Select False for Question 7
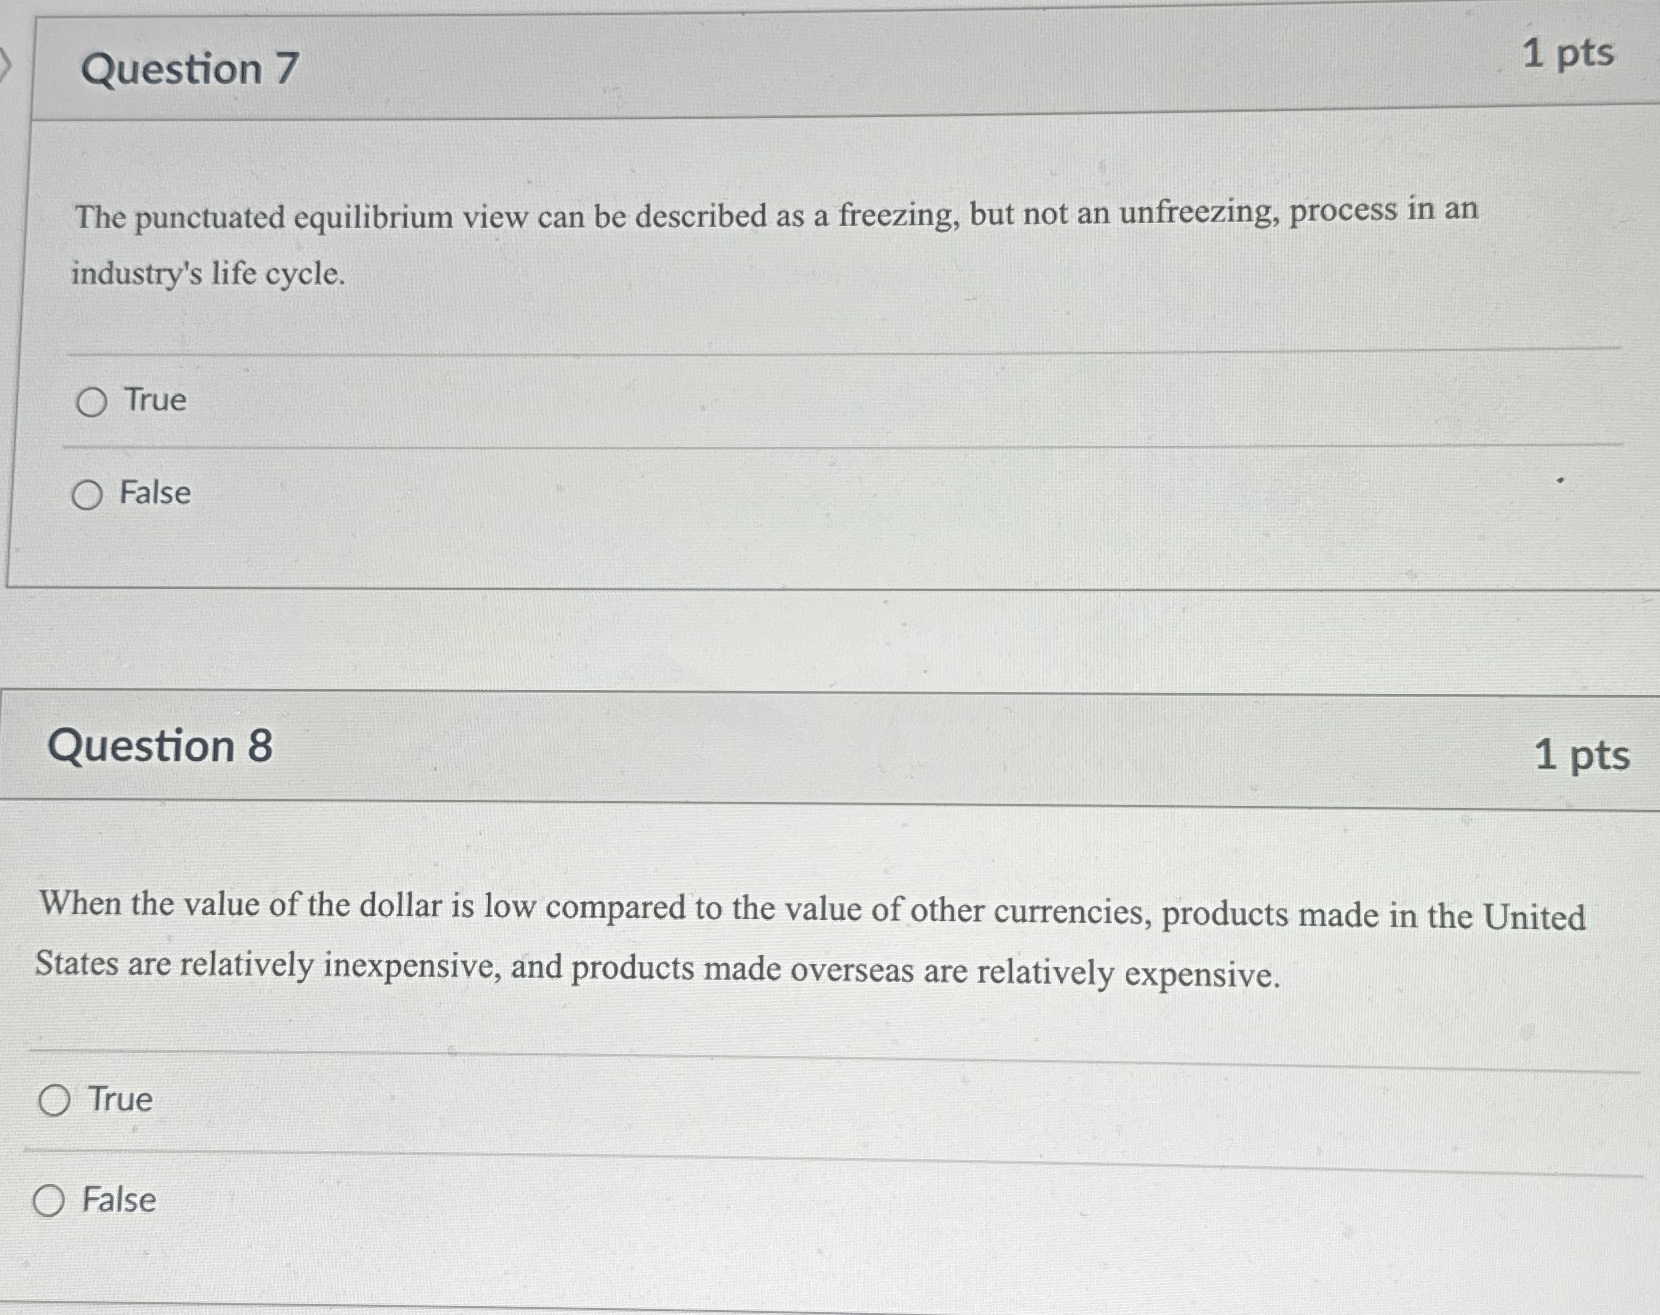Screen dimensions: 1660x1315 pyautogui.click(x=89, y=493)
